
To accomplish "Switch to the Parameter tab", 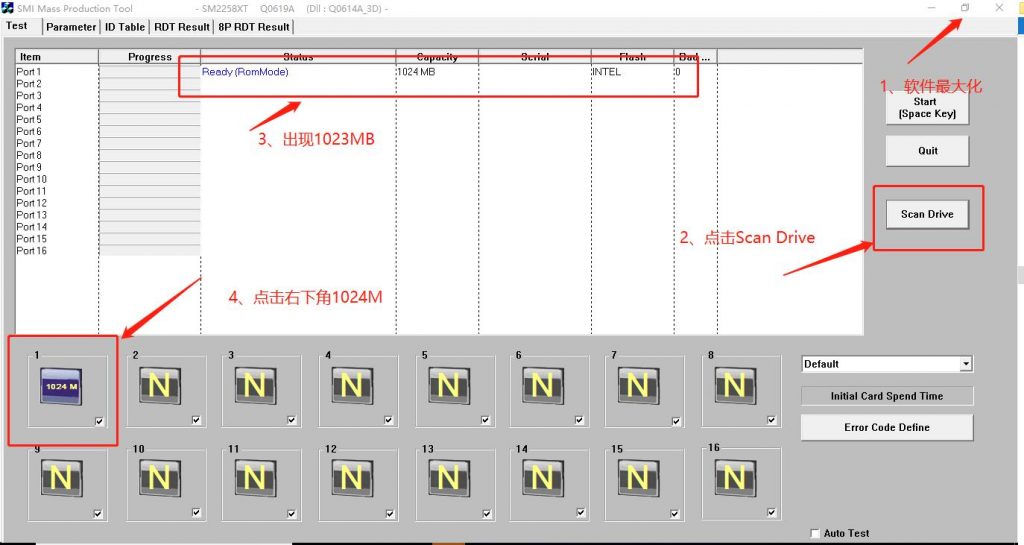I will pyautogui.click(x=71, y=27).
